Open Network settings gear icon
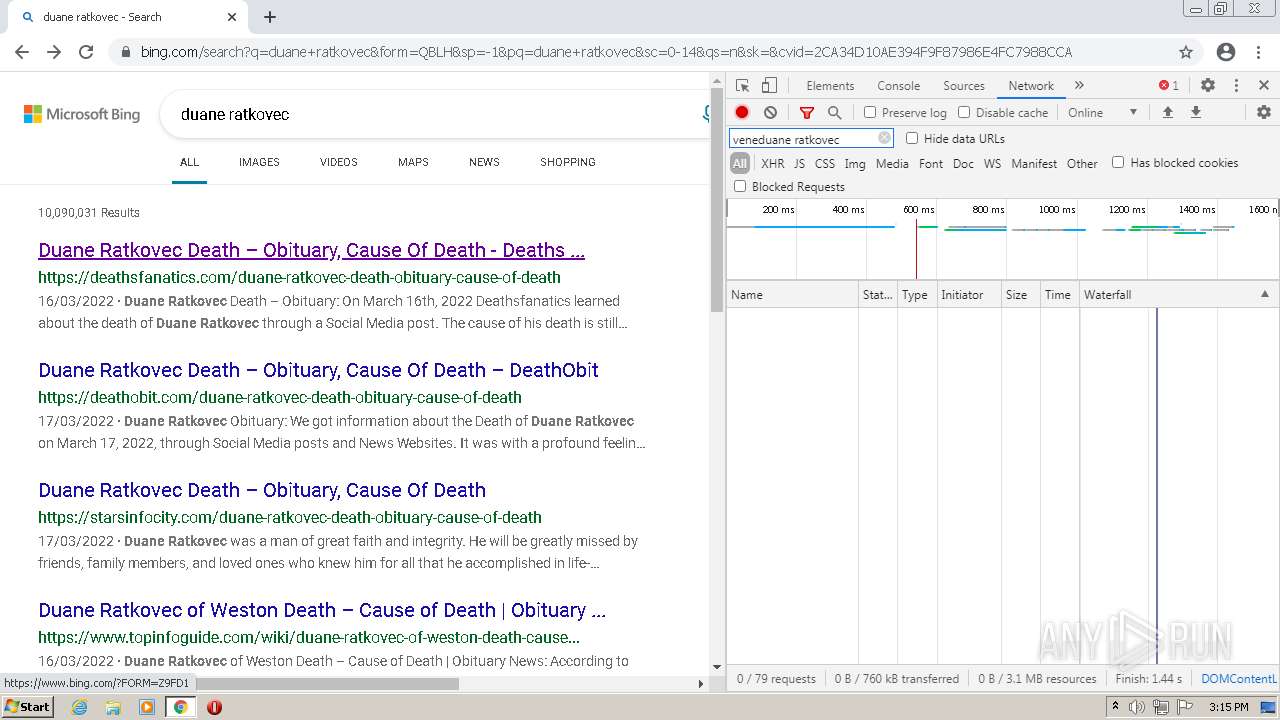 click(1264, 113)
